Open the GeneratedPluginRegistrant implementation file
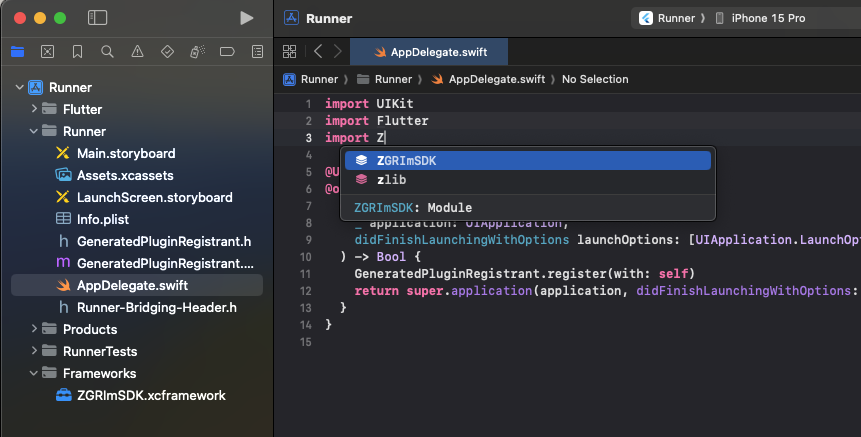Screen dimensions: 861x437 pos(165,263)
